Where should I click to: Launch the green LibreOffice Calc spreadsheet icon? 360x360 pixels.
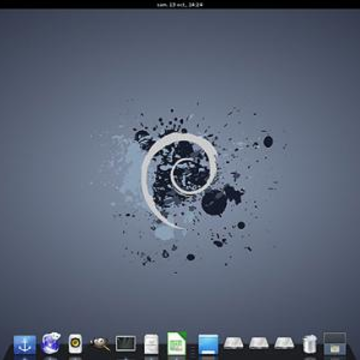coord(177,343)
